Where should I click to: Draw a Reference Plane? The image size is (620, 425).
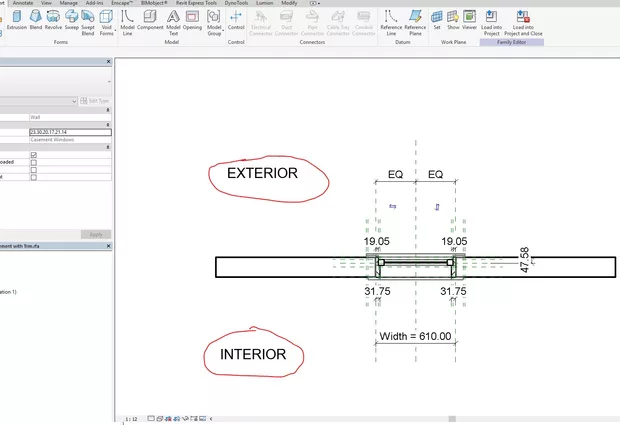point(415,20)
